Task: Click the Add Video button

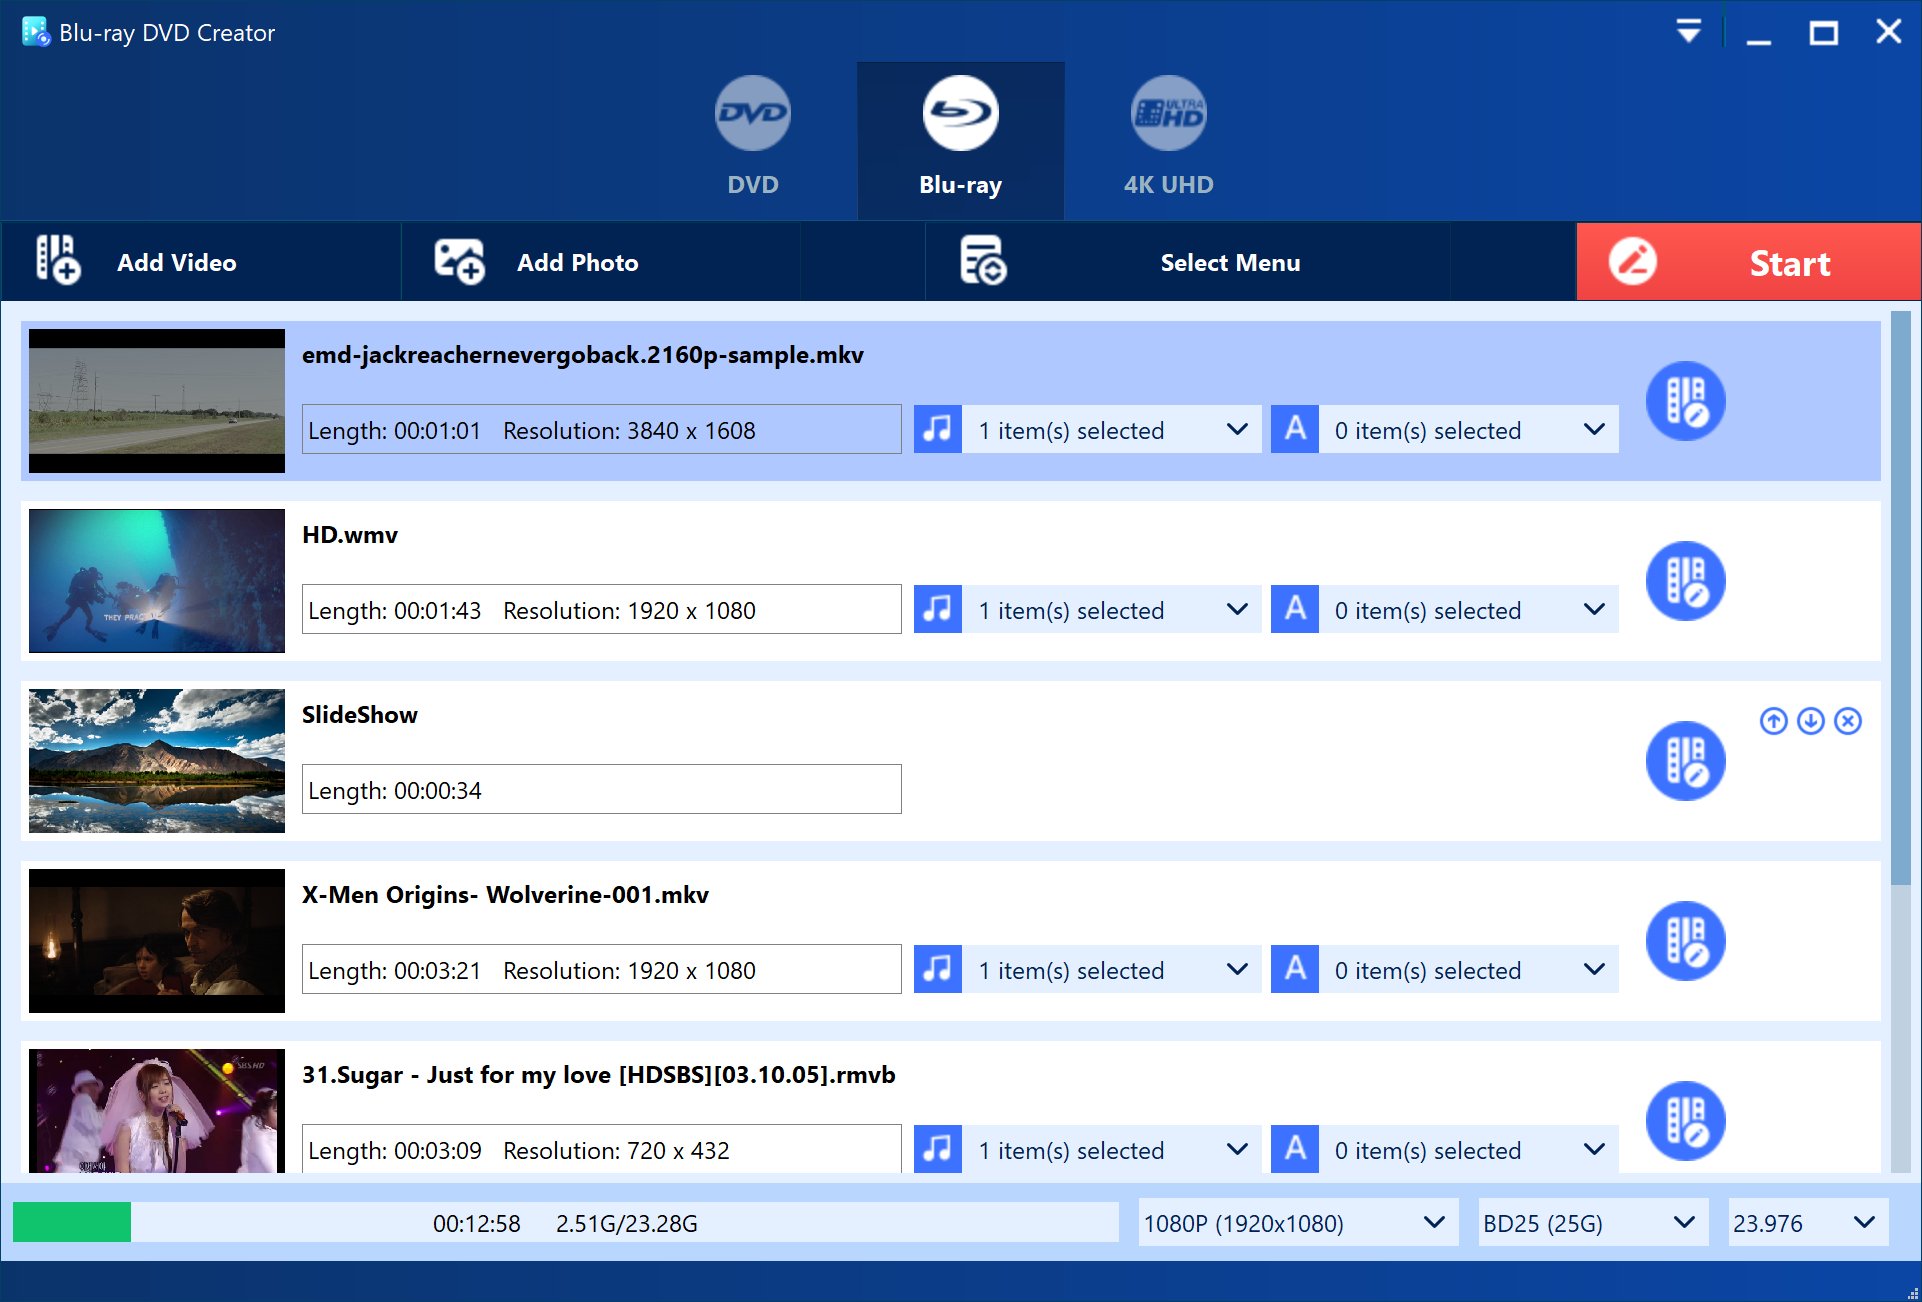Action: 200,261
